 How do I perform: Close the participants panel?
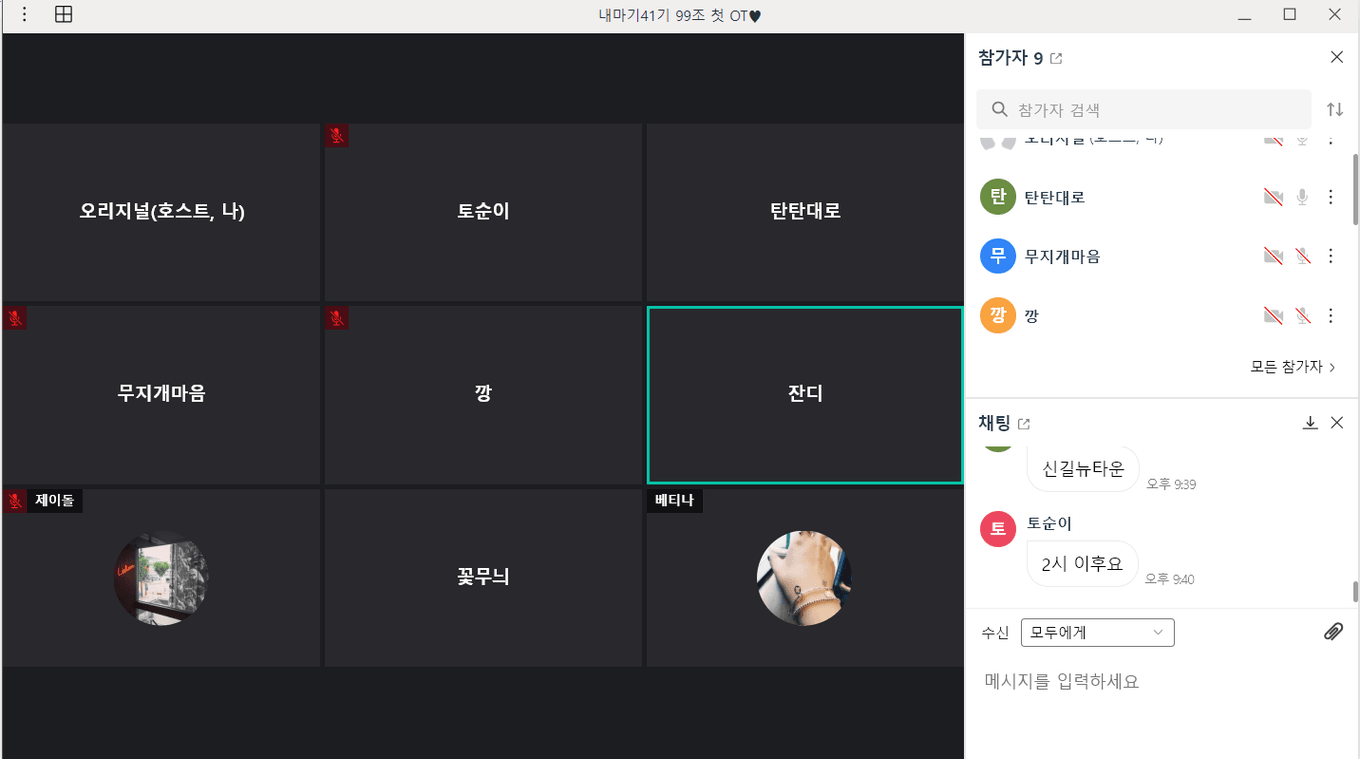1337,57
